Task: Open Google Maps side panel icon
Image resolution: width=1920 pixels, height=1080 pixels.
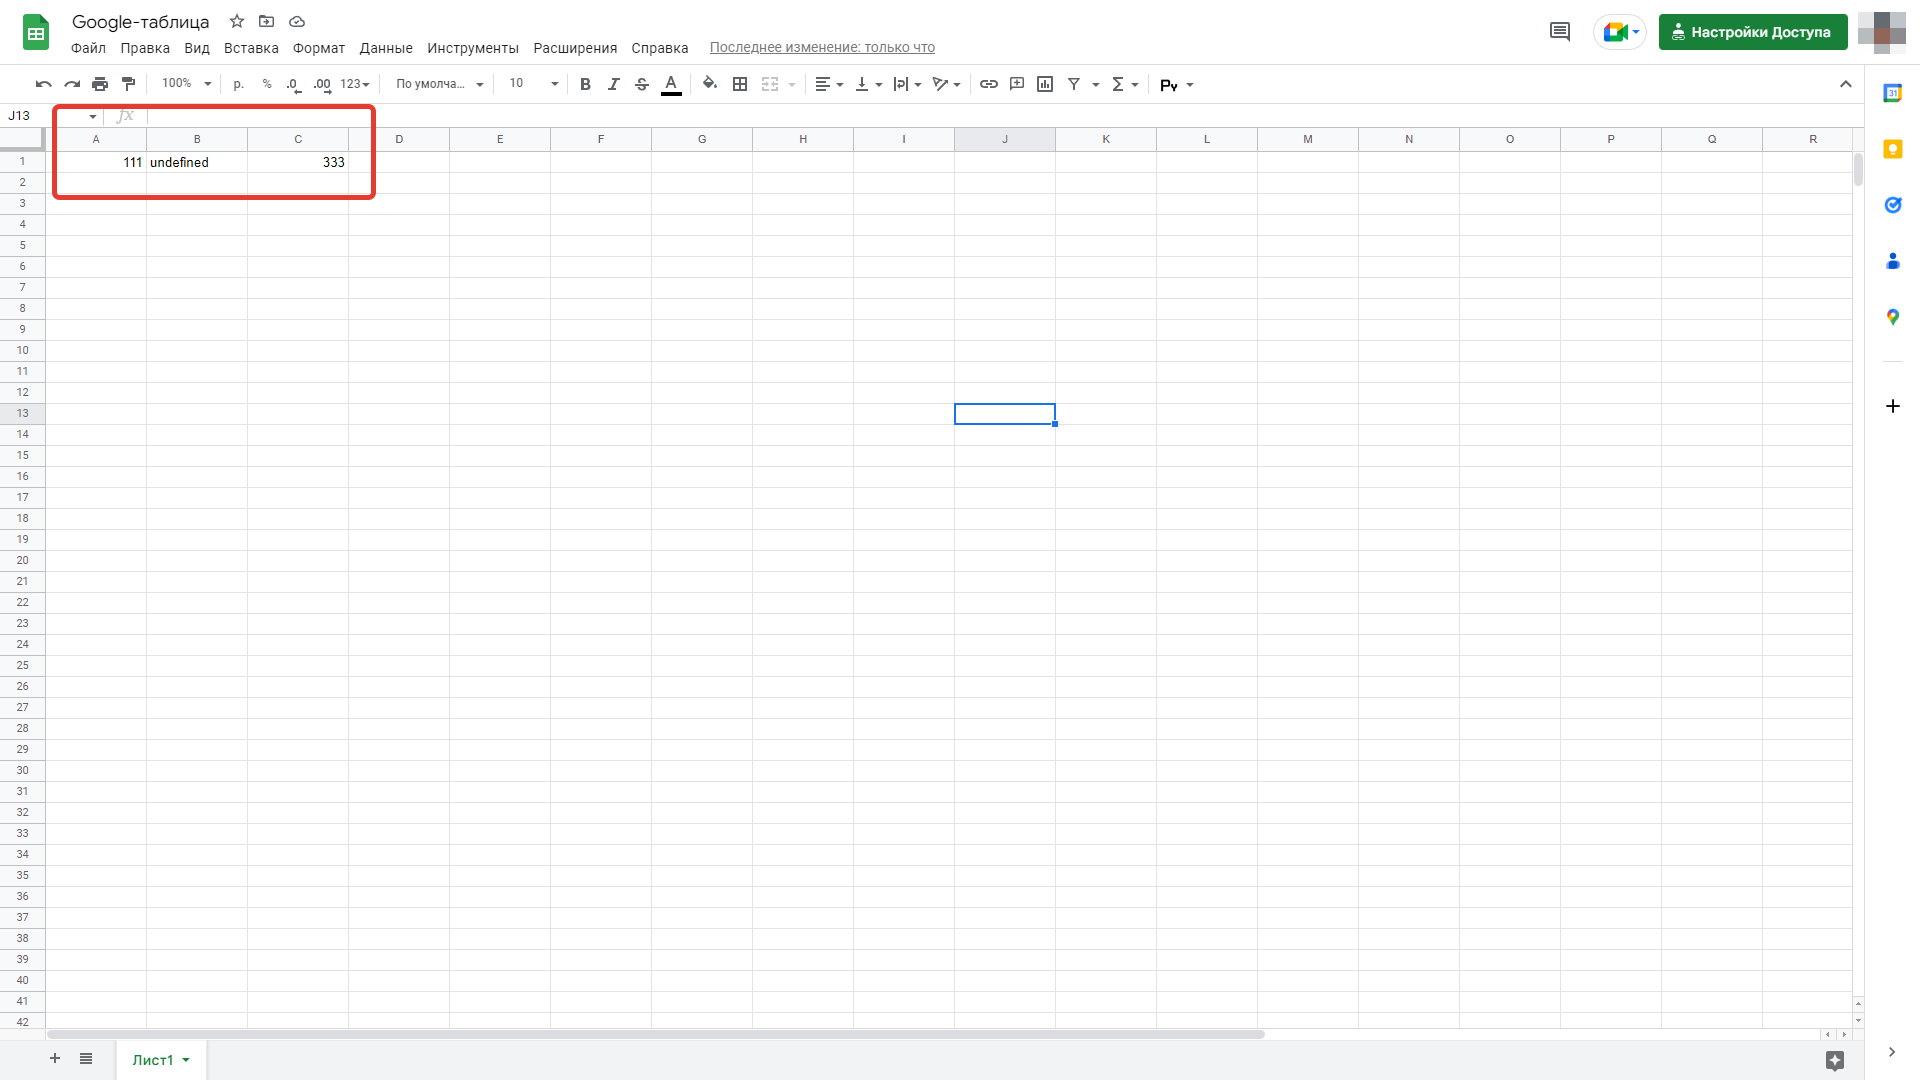Action: click(1892, 317)
